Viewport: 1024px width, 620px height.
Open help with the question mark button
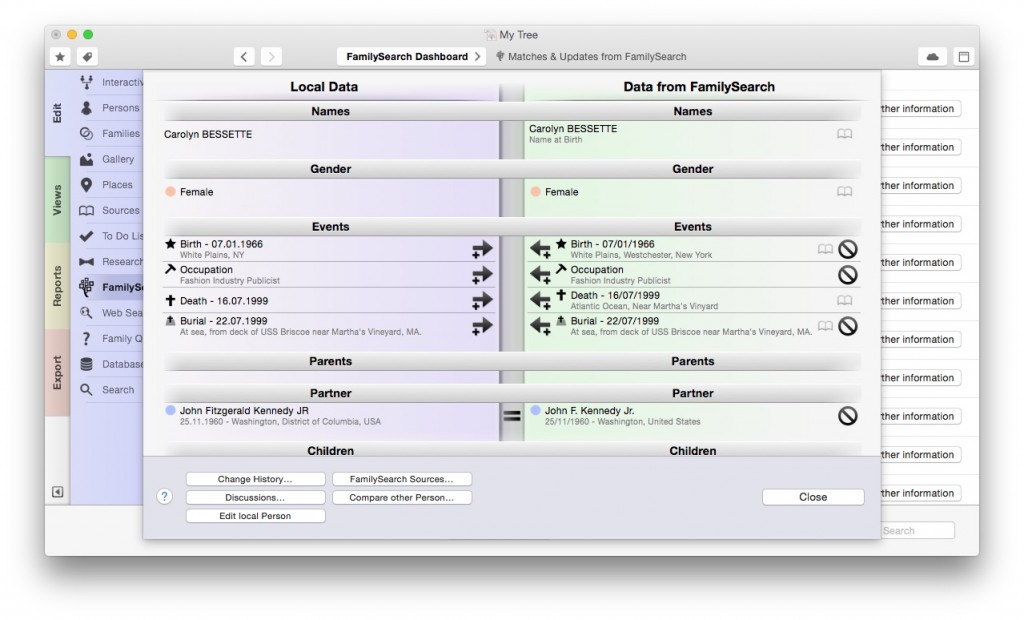165,497
